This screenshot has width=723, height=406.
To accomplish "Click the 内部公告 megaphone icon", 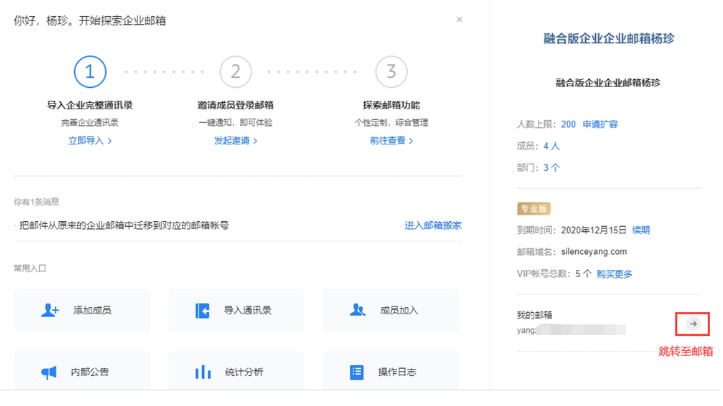I will click(x=49, y=372).
